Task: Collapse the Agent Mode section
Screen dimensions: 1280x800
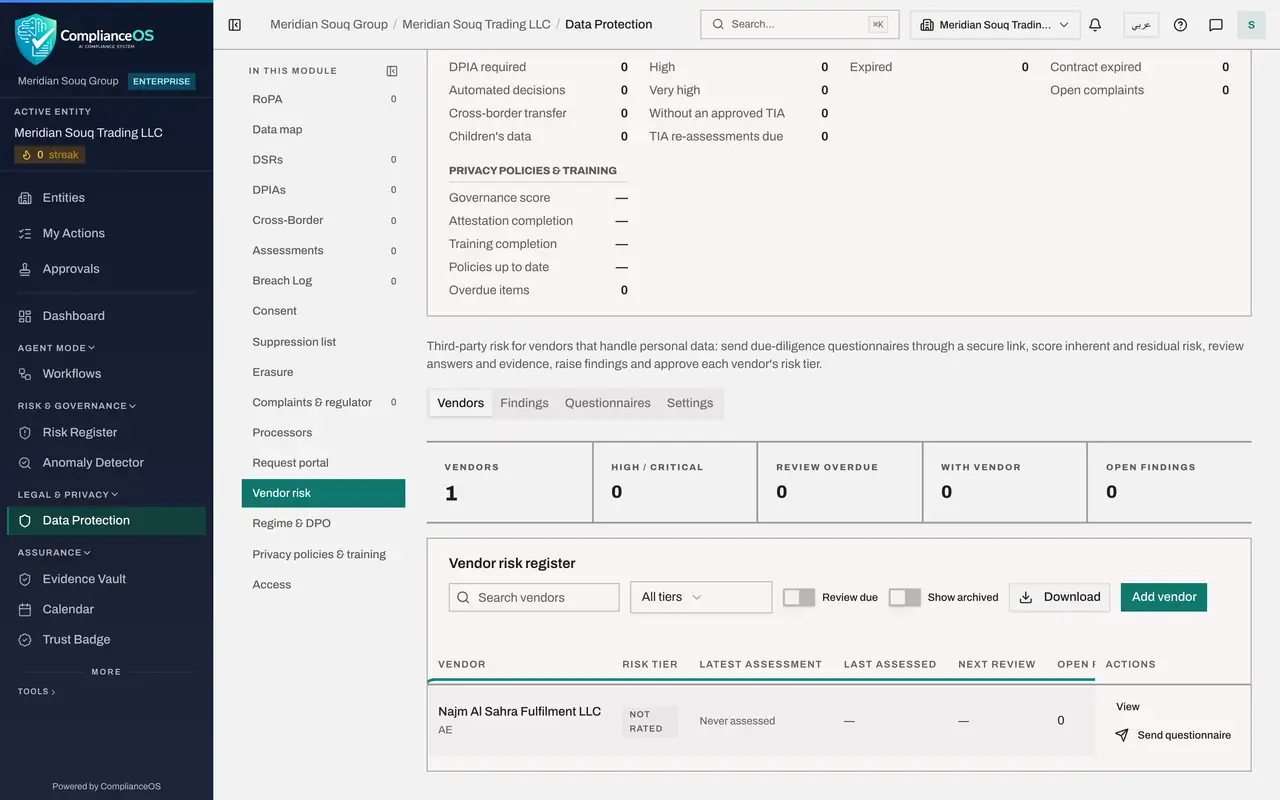Action: 56,348
